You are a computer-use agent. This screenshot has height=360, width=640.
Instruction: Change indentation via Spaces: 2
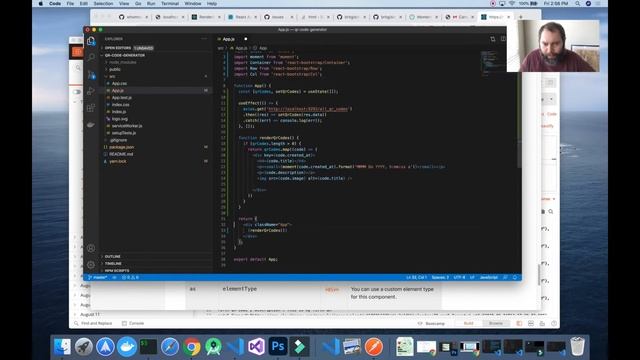(440, 278)
